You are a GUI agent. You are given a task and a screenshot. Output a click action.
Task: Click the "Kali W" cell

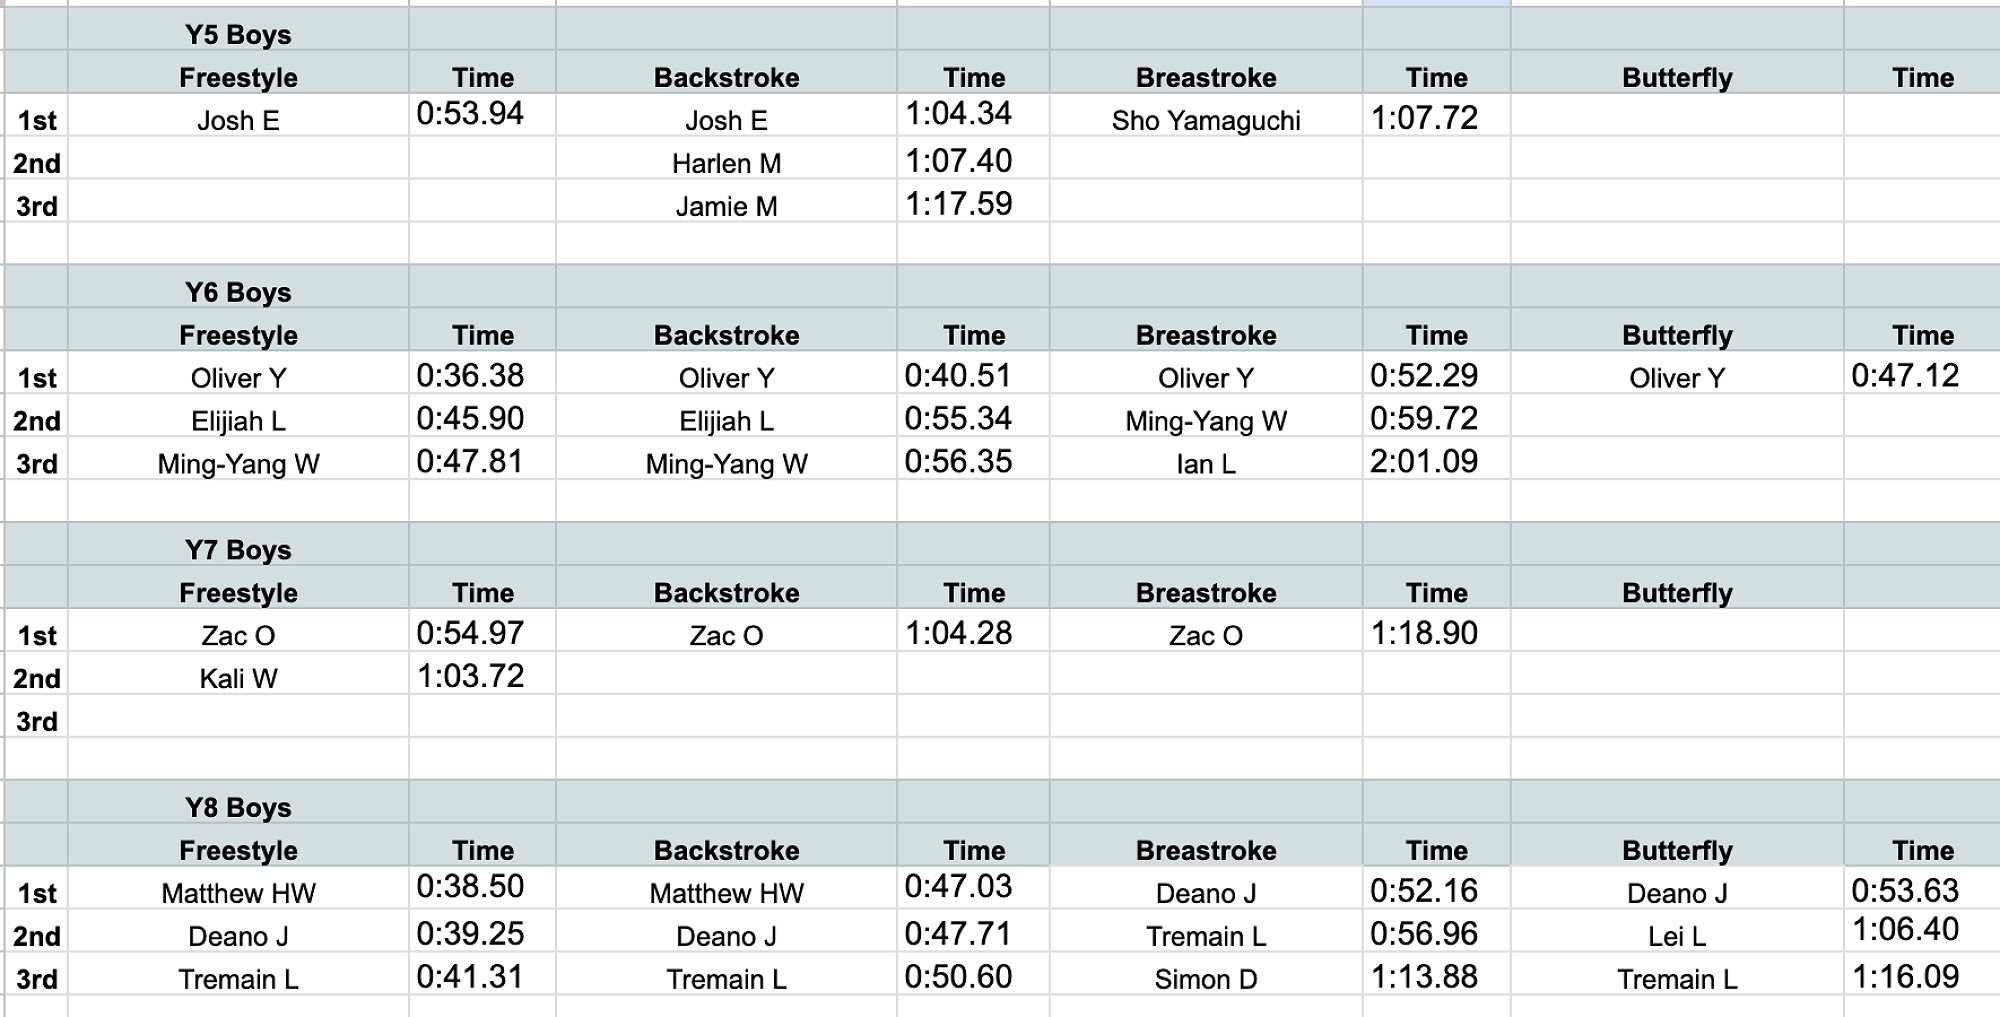click(238, 679)
